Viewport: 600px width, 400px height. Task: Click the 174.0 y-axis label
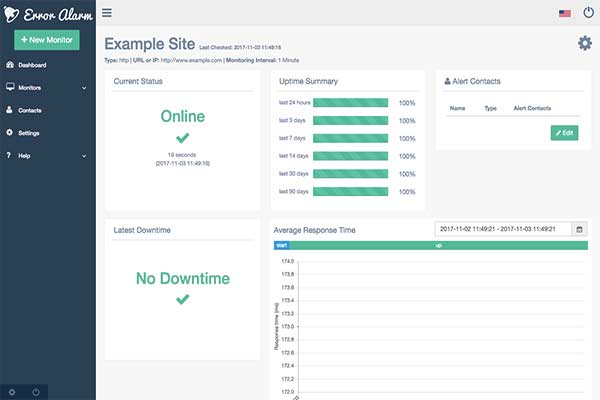[288, 261]
